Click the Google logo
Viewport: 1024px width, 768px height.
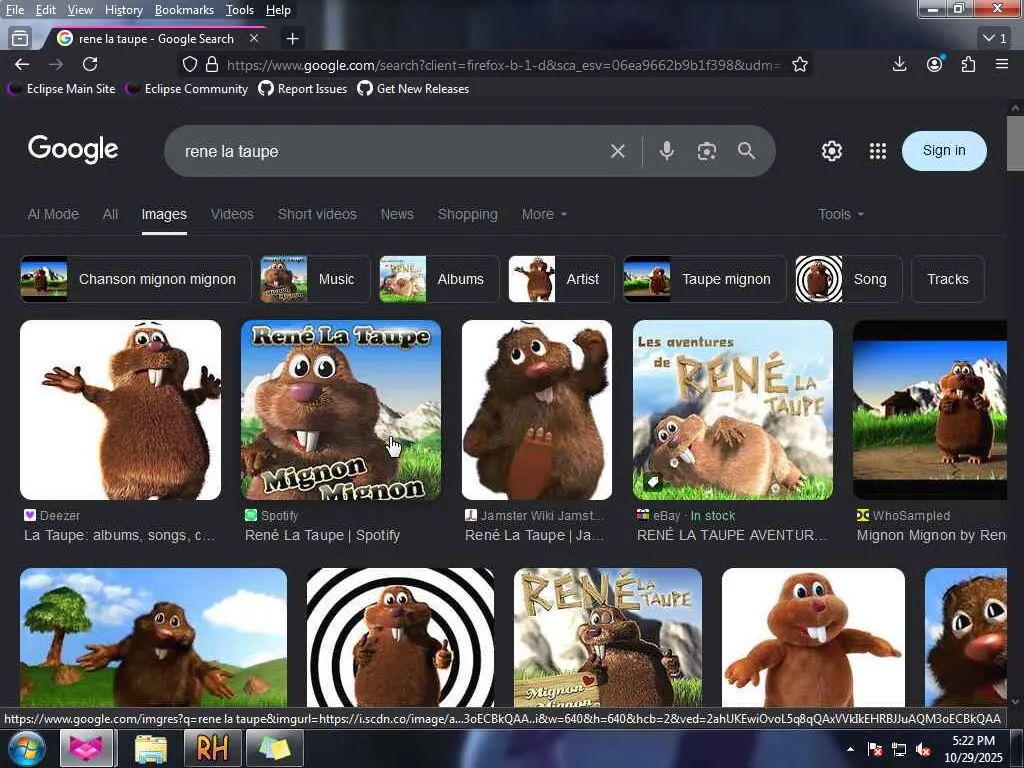point(73,150)
